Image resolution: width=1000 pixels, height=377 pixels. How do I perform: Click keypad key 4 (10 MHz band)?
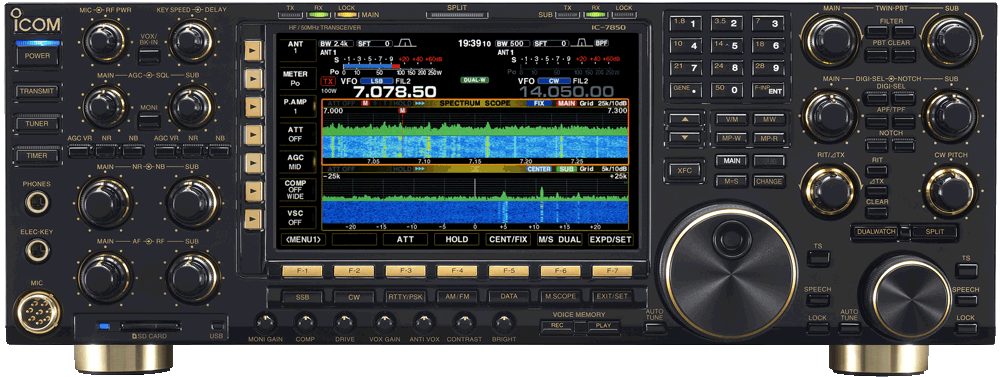(x=686, y=46)
